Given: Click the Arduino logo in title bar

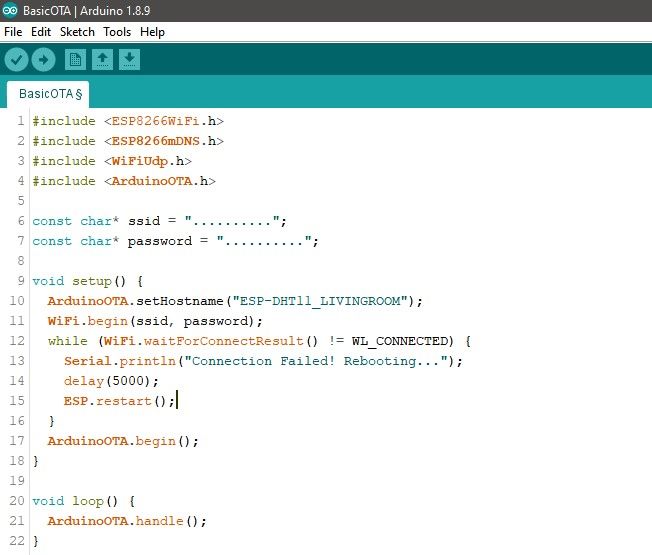Looking at the screenshot, I should tap(10, 10).
